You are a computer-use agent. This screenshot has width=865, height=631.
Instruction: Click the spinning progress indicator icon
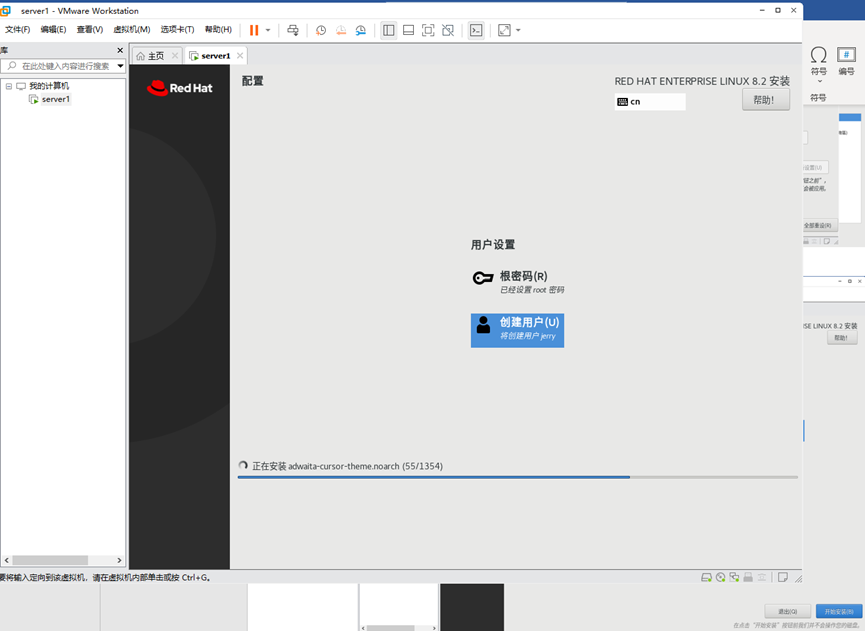243,466
